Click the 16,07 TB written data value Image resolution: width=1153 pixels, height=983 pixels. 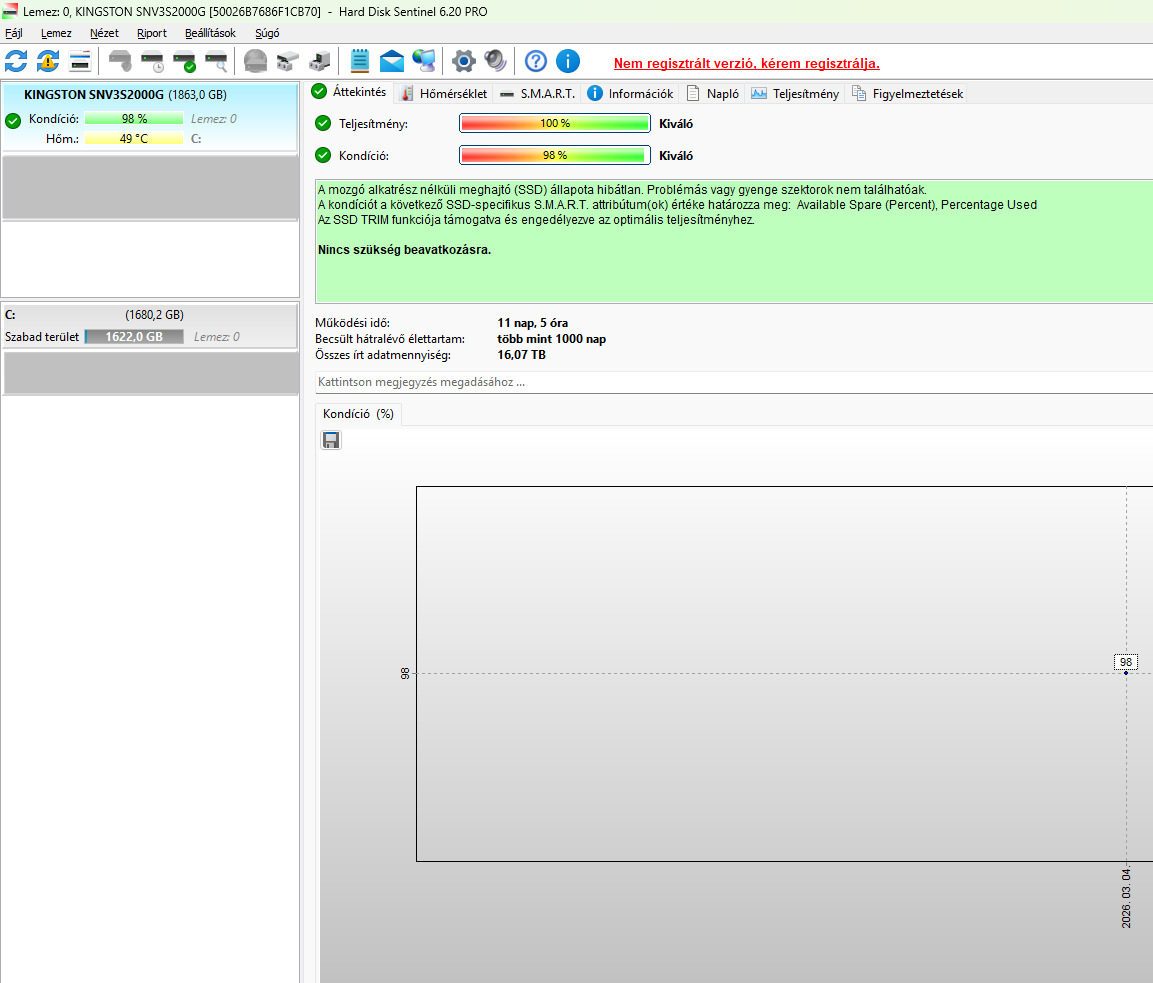tap(521, 355)
